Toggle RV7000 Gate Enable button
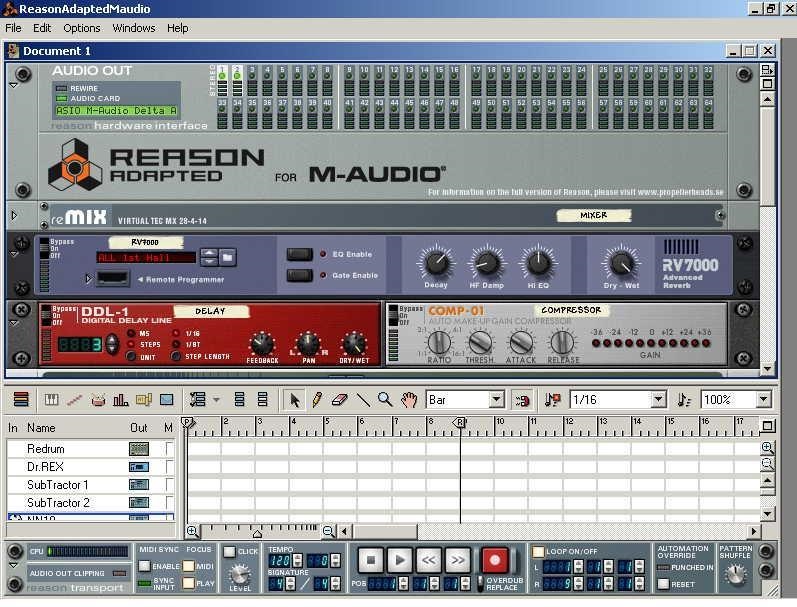The width and height of the screenshot is (797, 607). click(x=299, y=276)
